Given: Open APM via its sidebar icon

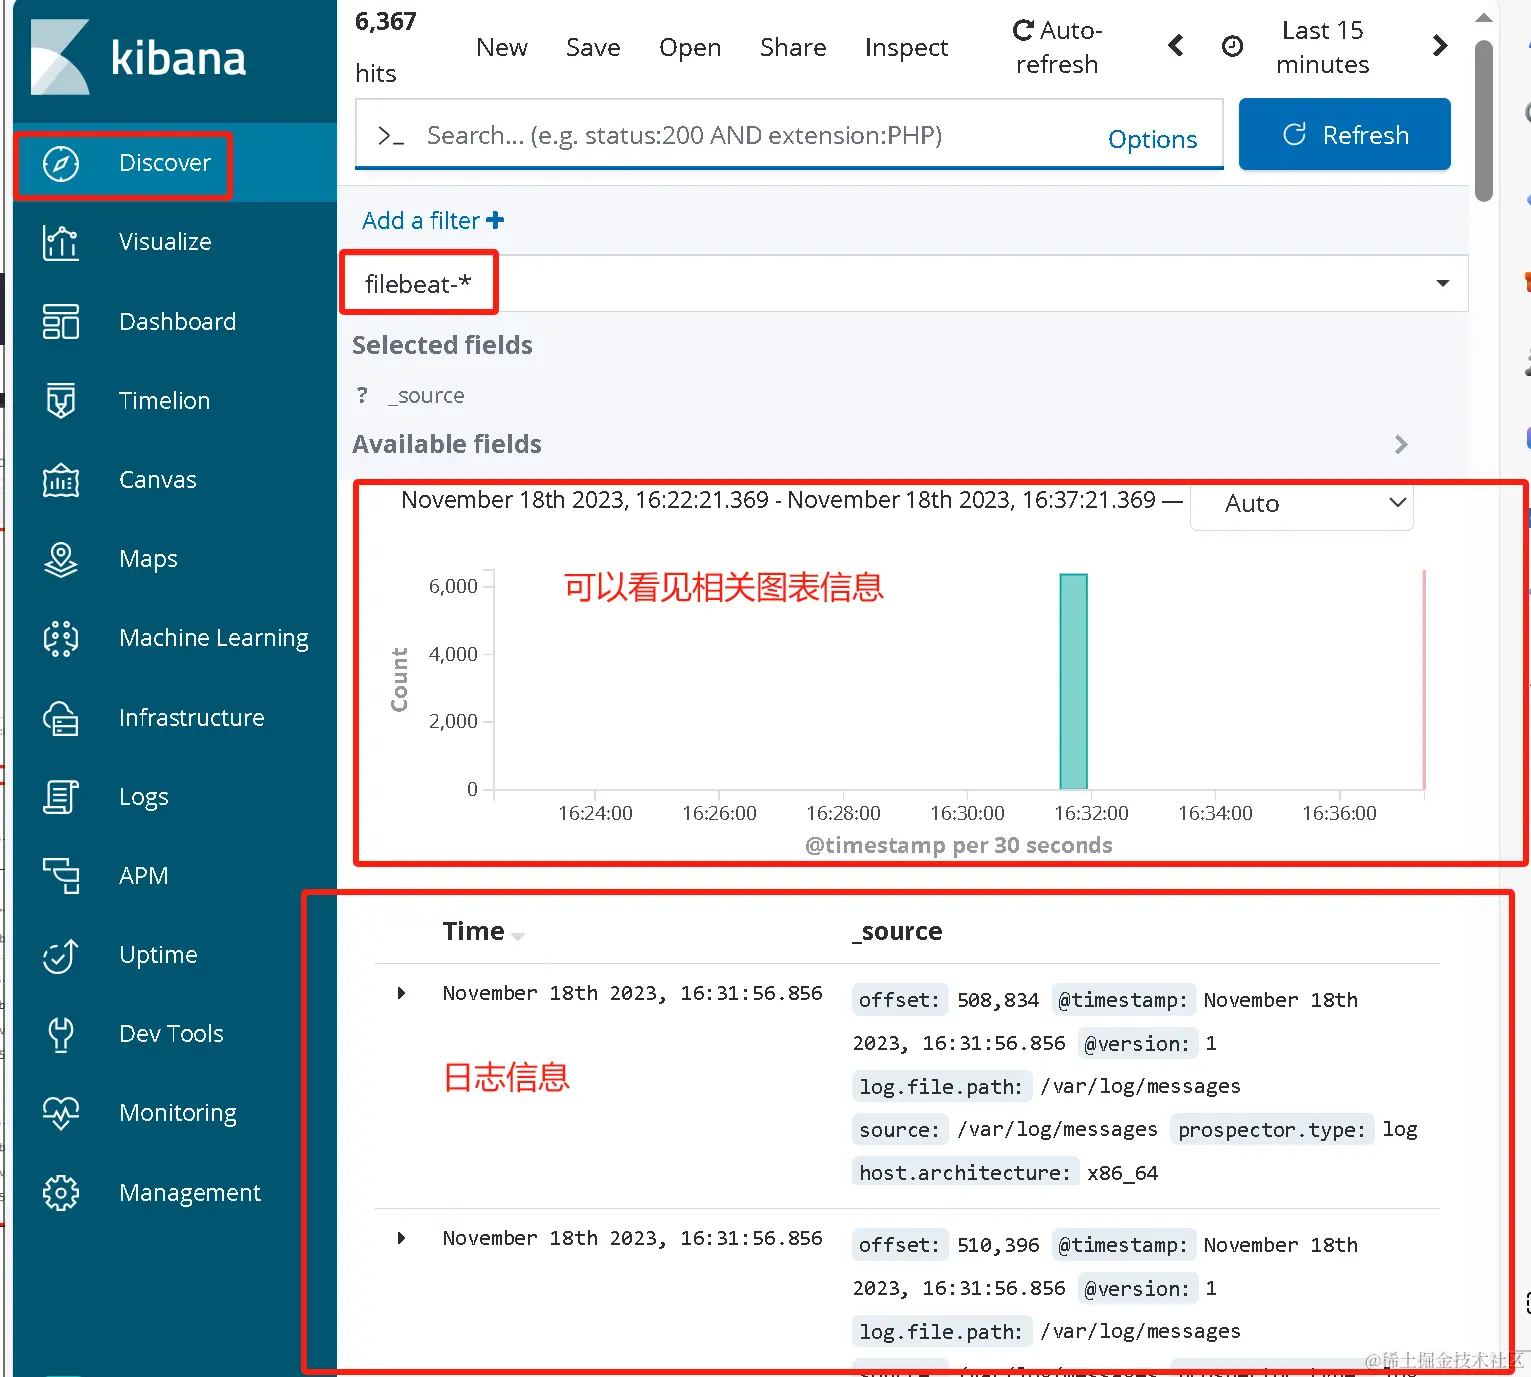Looking at the screenshot, I should tap(61, 876).
